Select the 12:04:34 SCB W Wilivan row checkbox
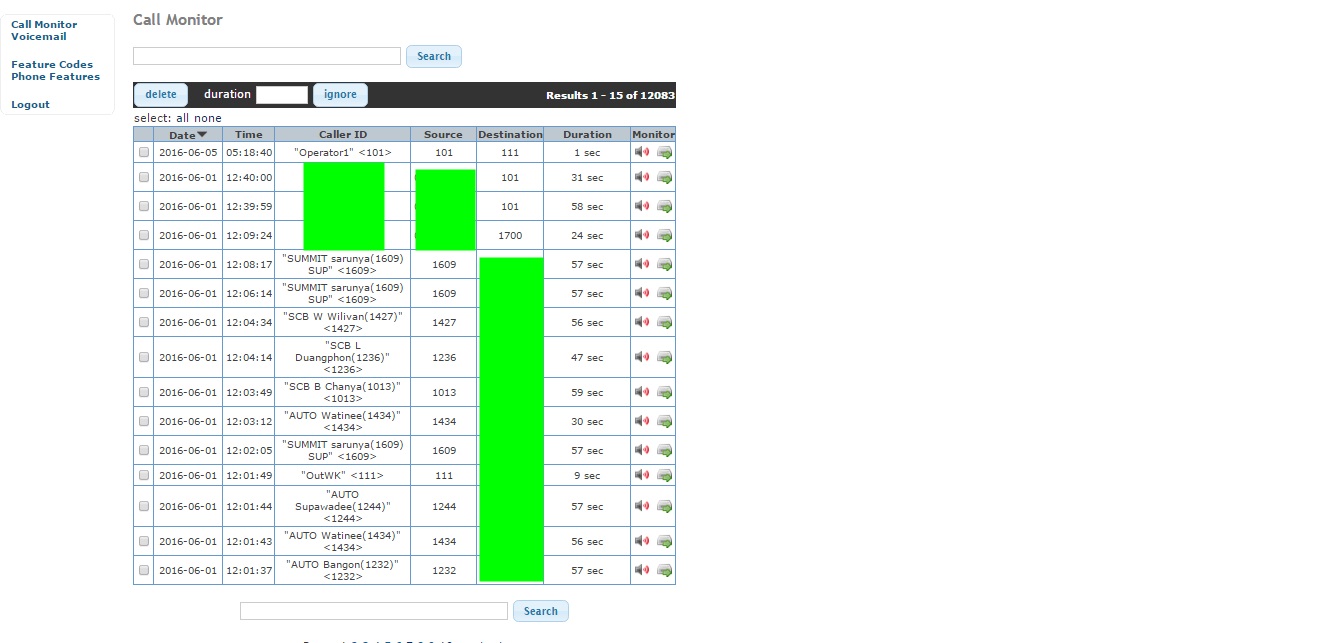This screenshot has width=1340, height=643. click(144, 322)
